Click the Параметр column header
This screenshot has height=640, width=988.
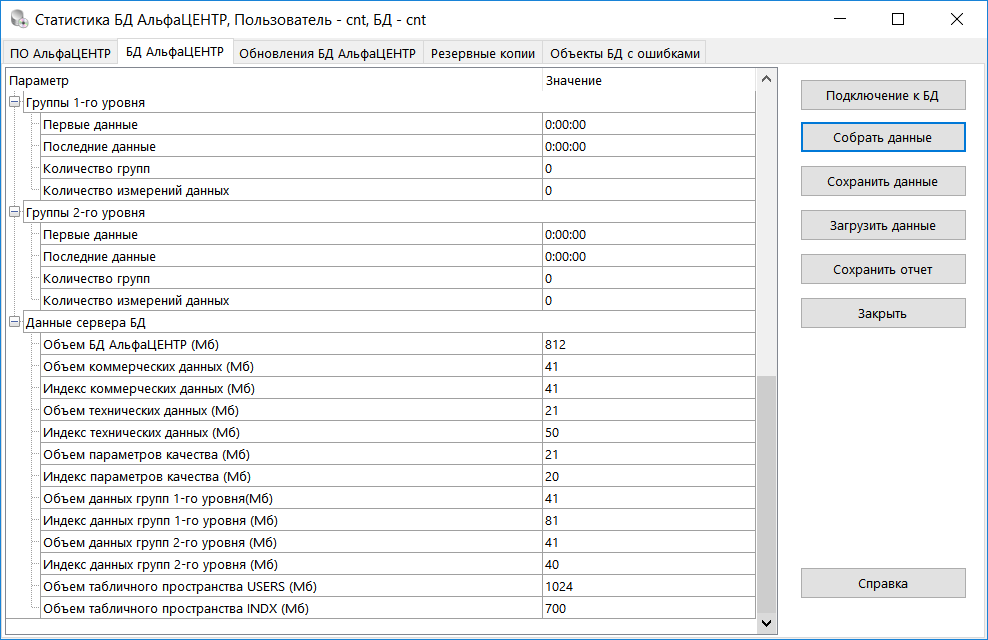[273, 81]
